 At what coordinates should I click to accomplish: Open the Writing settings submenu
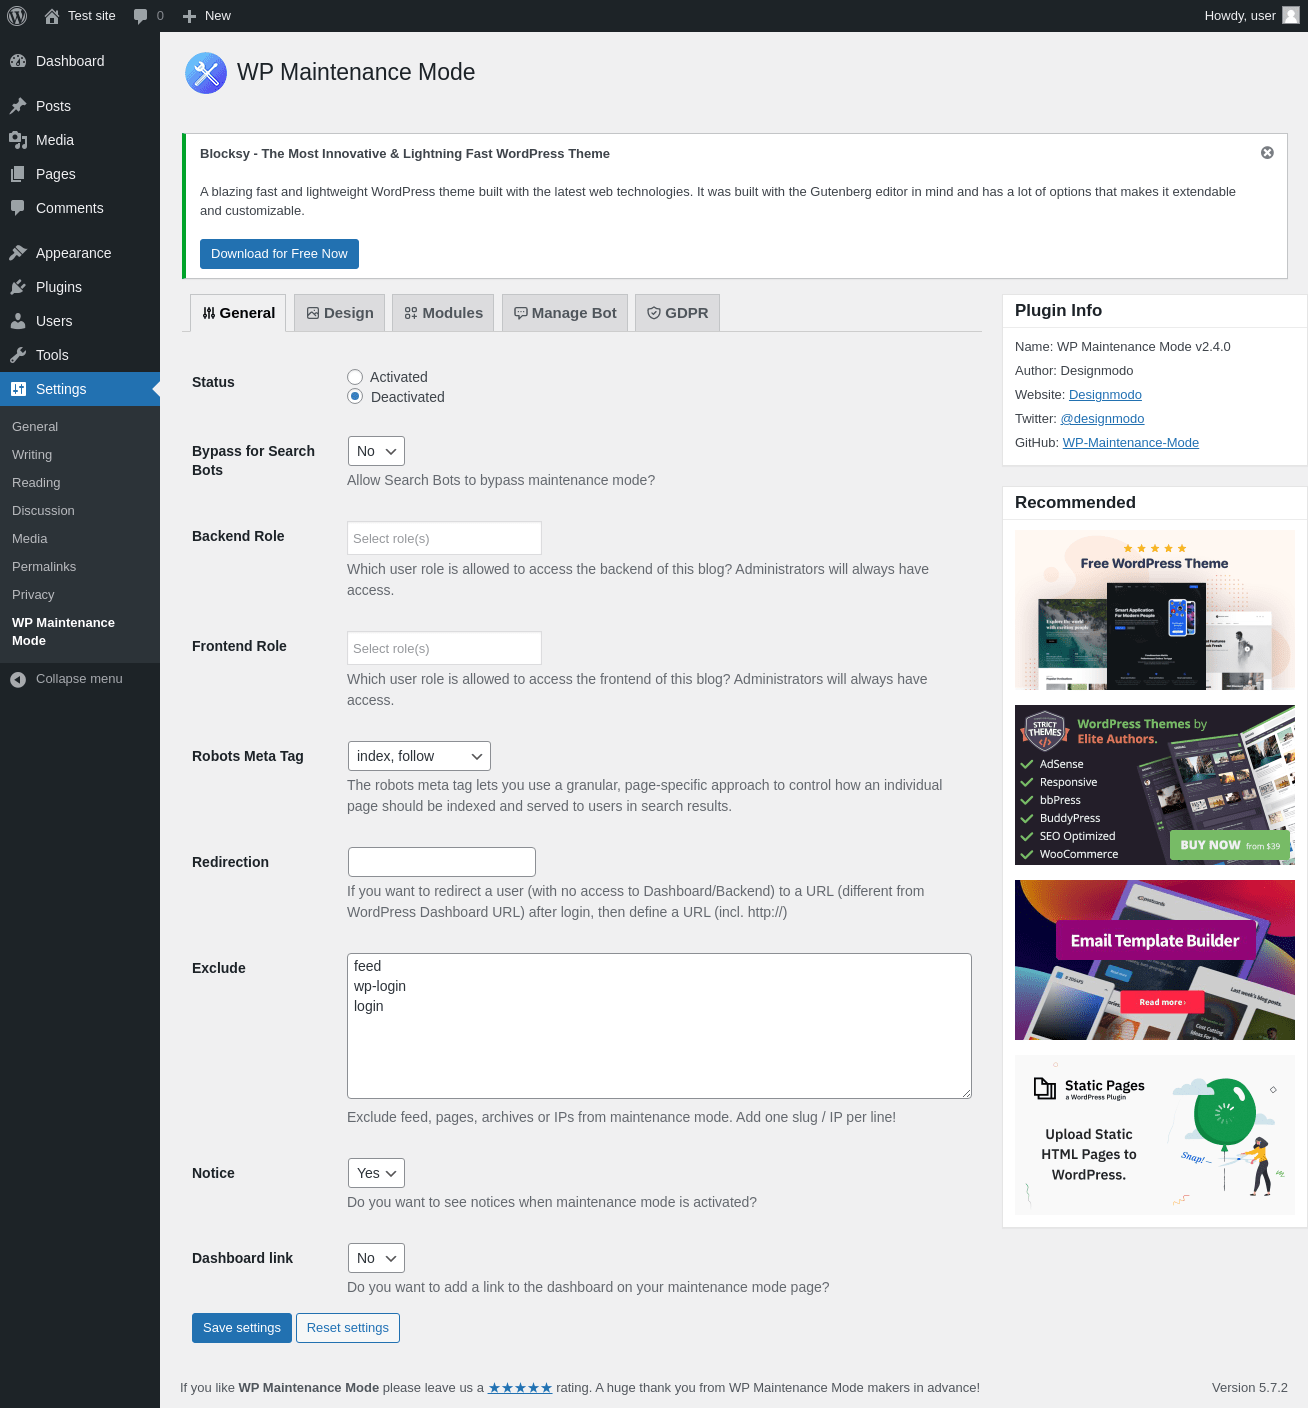pos(32,455)
